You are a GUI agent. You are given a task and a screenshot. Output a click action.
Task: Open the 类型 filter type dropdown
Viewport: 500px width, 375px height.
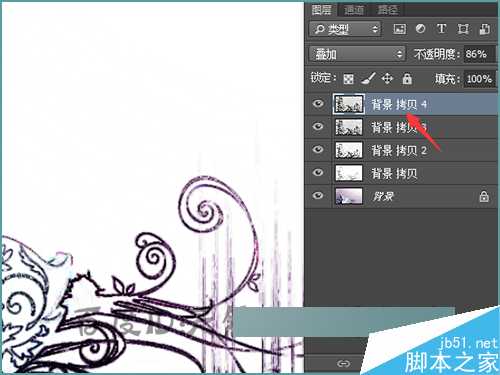coord(345,29)
